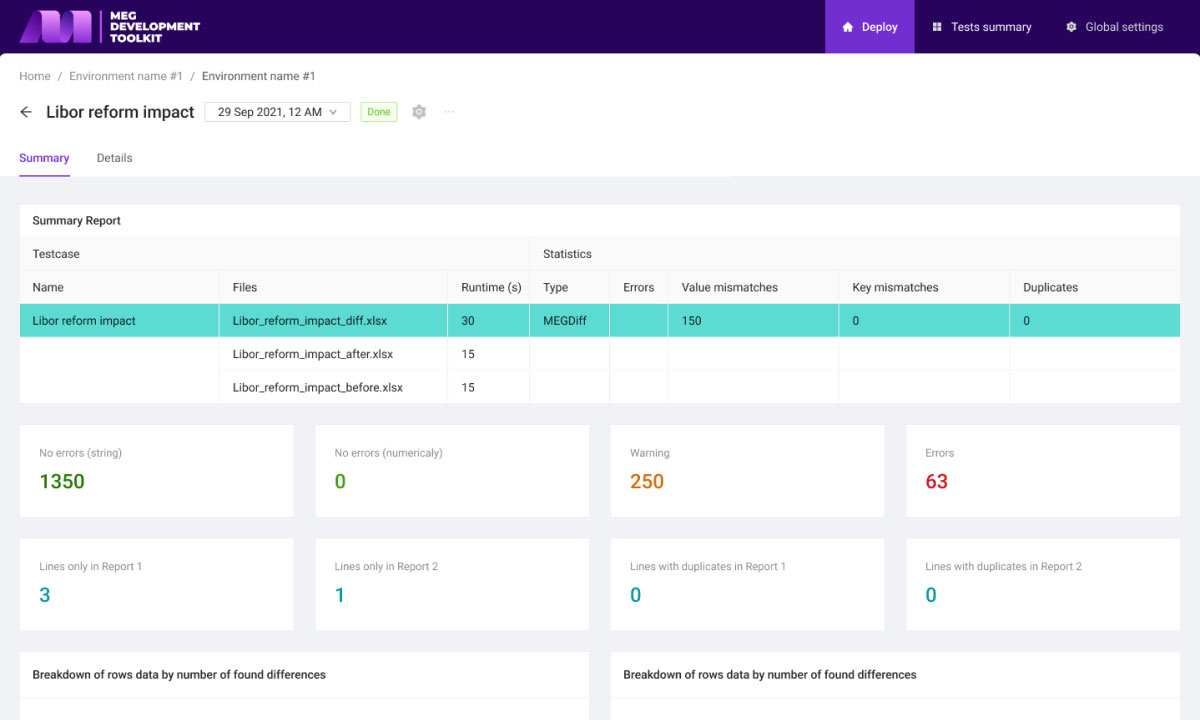The height and width of the screenshot is (720, 1200).
Task: Click the Warning card showing 250
Action: tap(748, 471)
